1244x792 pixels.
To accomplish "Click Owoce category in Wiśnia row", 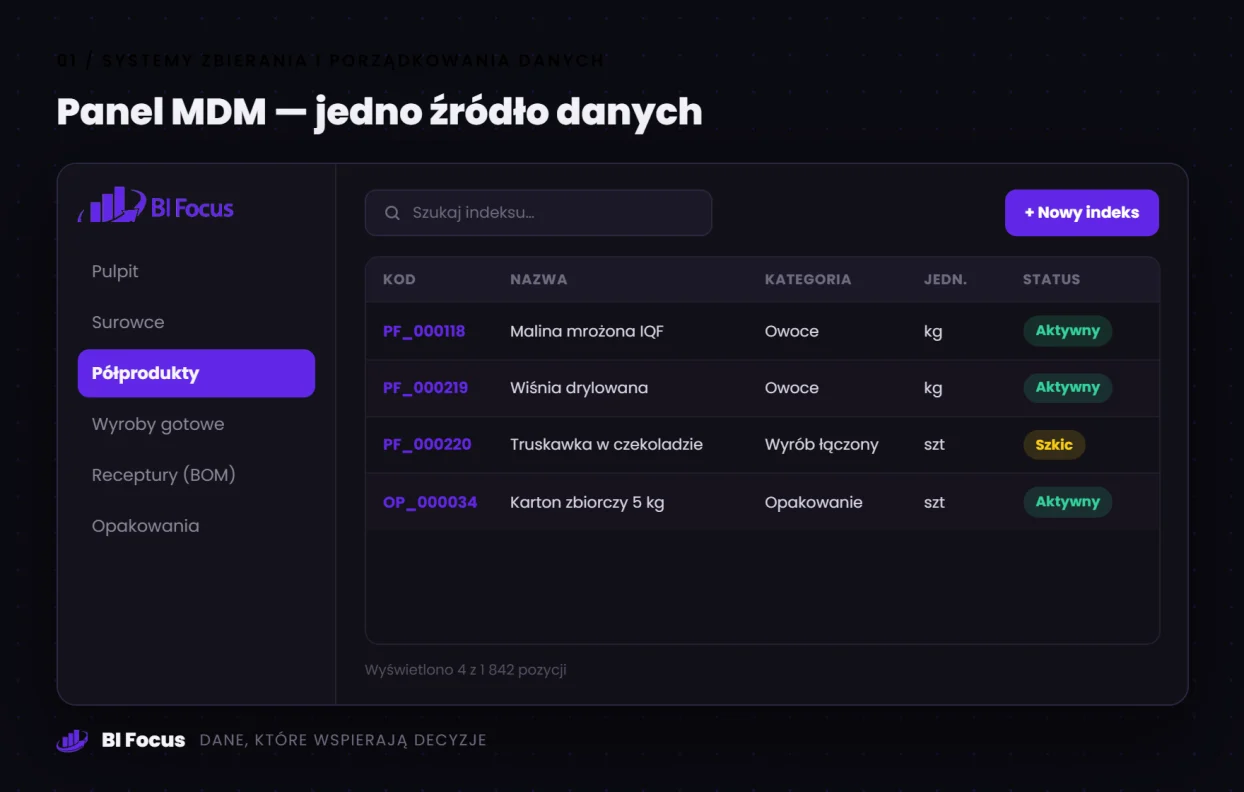I will pyautogui.click(x=792, y=388).
